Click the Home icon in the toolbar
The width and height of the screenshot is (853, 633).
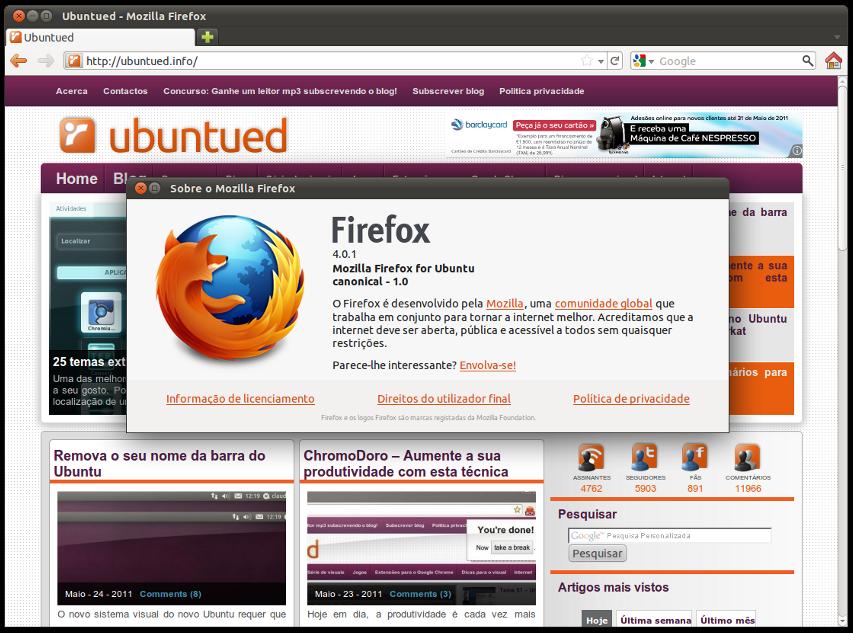click(x=833, y=61)
